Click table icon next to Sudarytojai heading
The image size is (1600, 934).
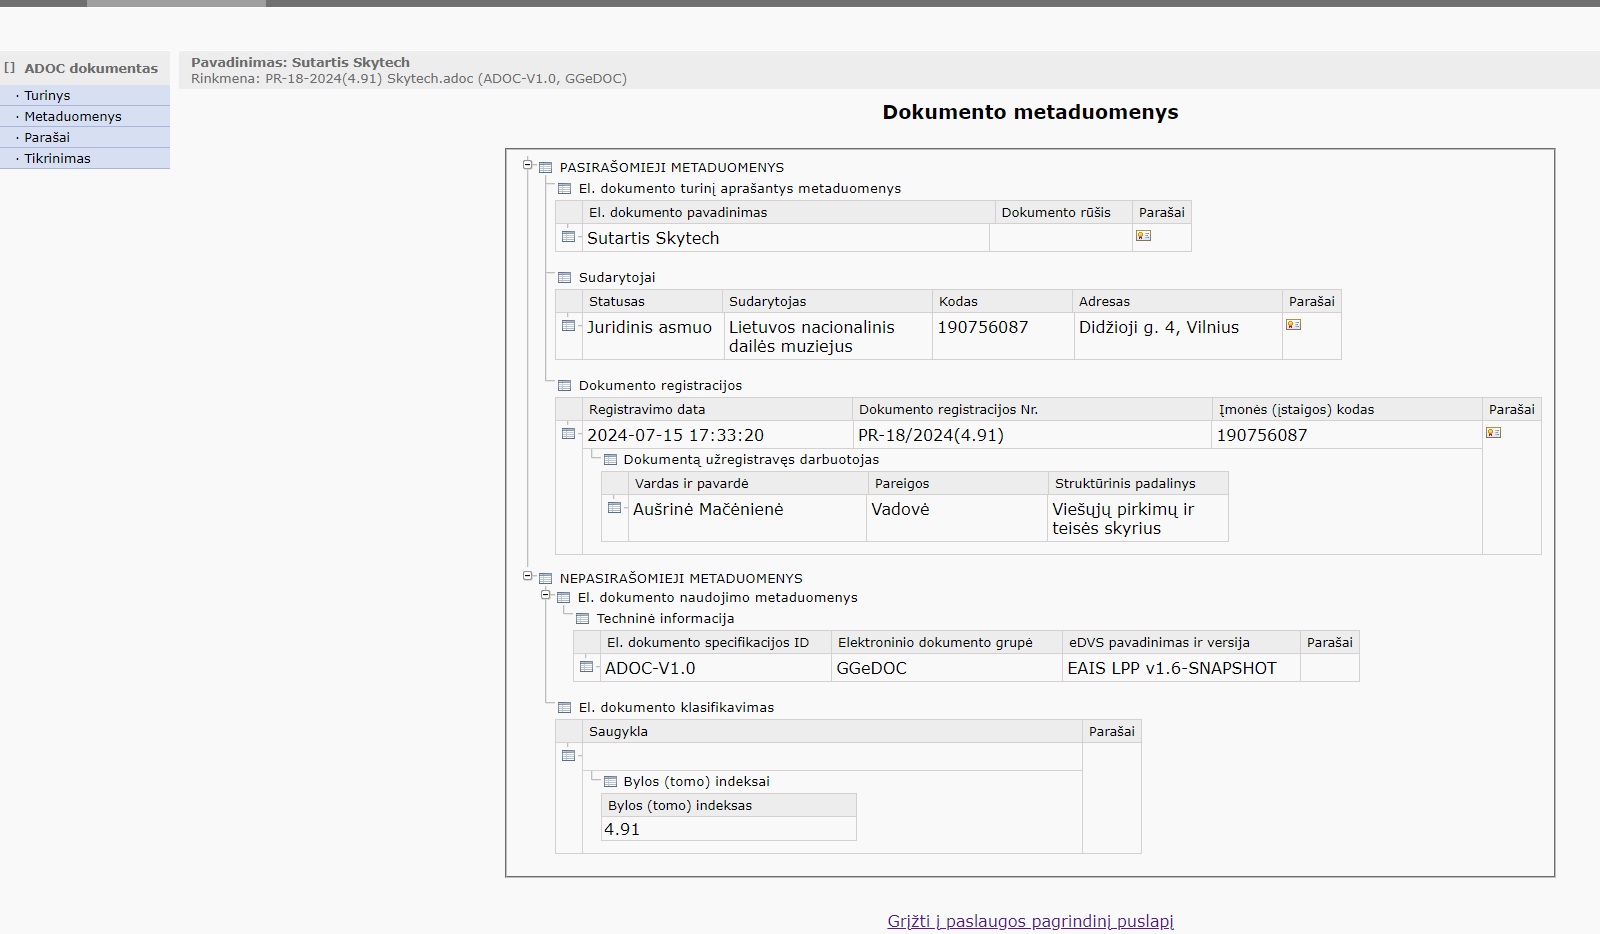565,278
